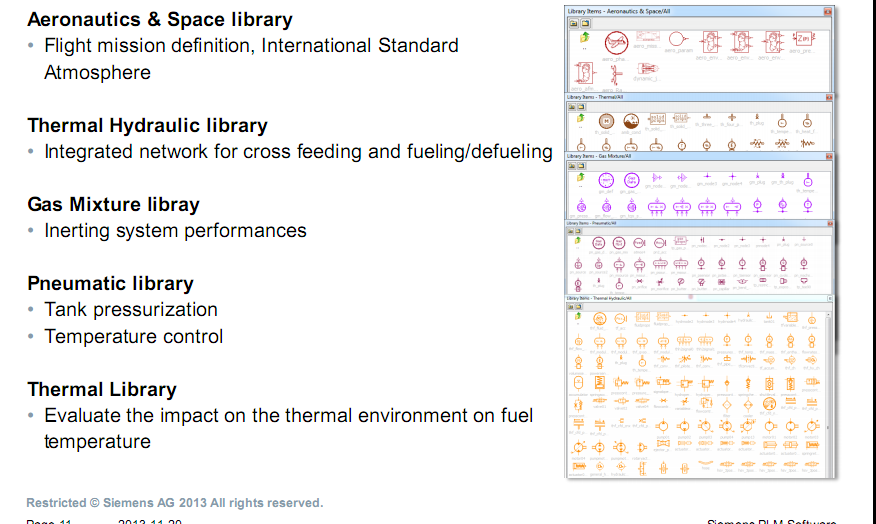The width and height of the screenshot is (876, 524).
Task: Select the accumulator component in Thermal Hydraulic library
Action: pos(578,383)
